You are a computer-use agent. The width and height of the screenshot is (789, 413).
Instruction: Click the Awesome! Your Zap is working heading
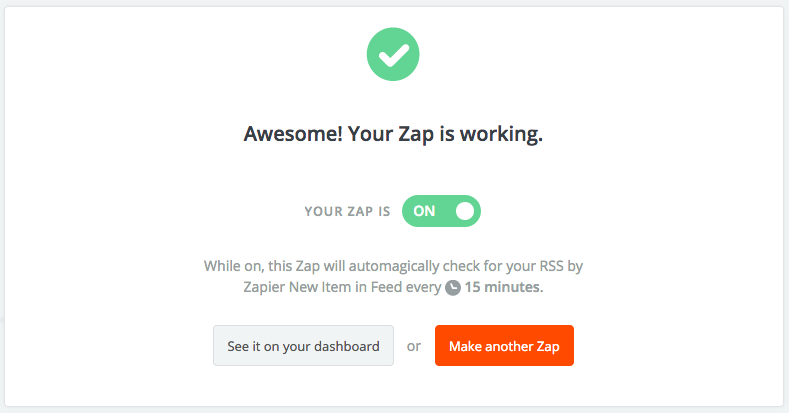click(x=393, y=134)
